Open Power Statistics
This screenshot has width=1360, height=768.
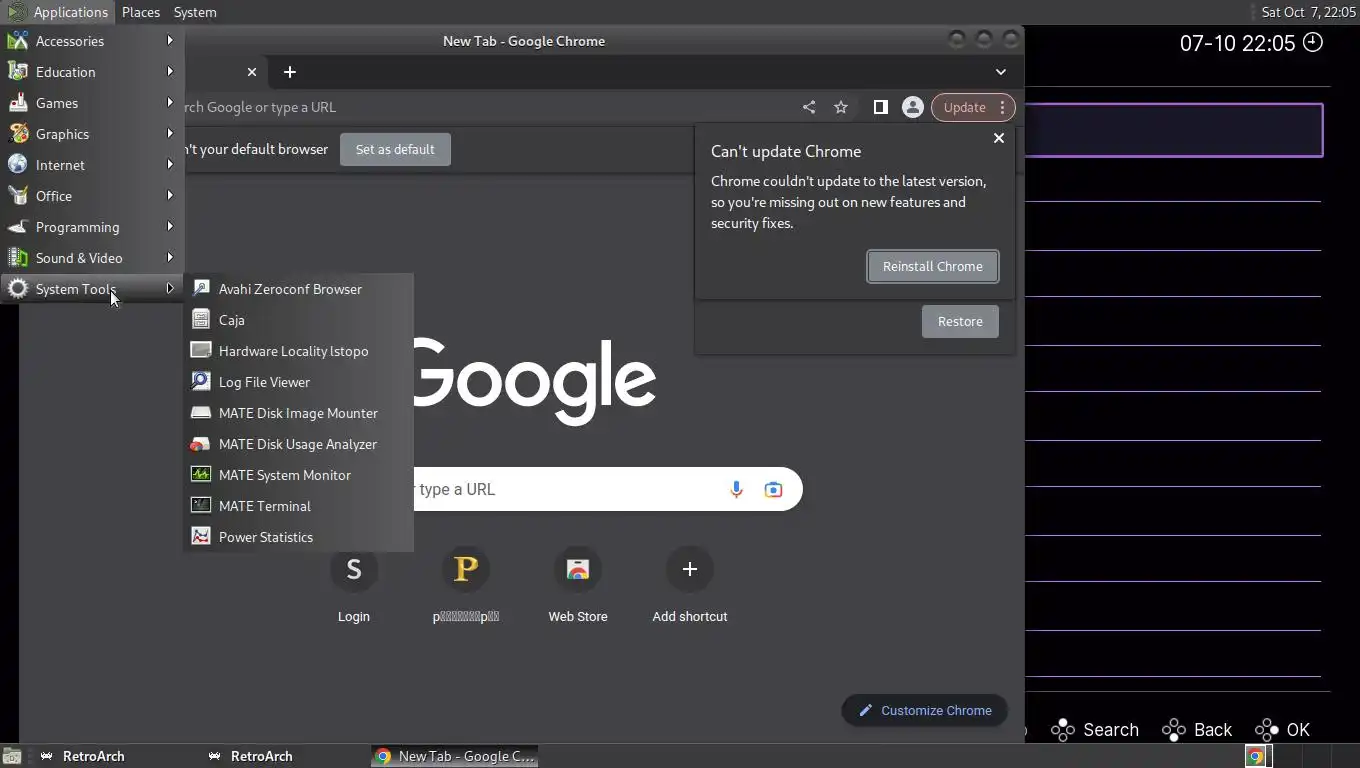(x=298, y=537)
